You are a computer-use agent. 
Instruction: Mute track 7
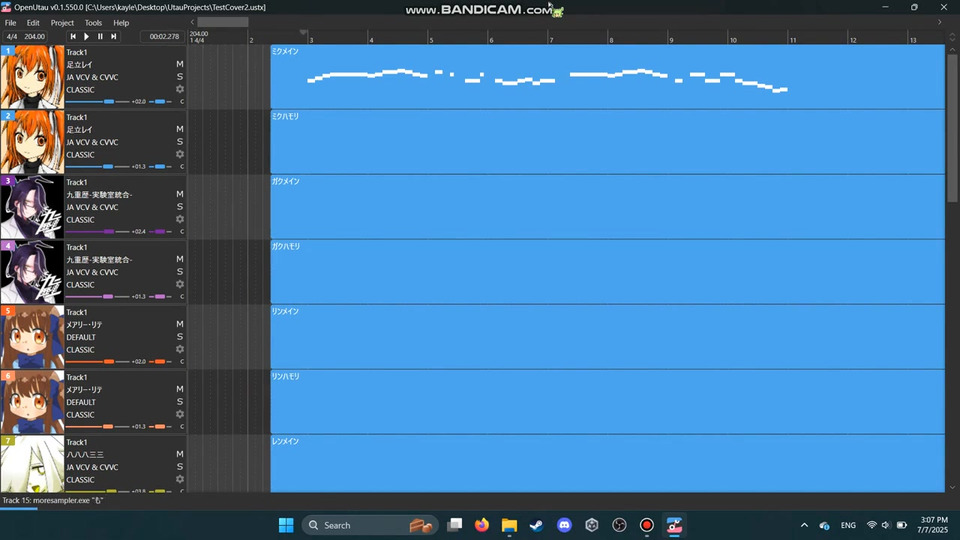[x=179, y=453]
